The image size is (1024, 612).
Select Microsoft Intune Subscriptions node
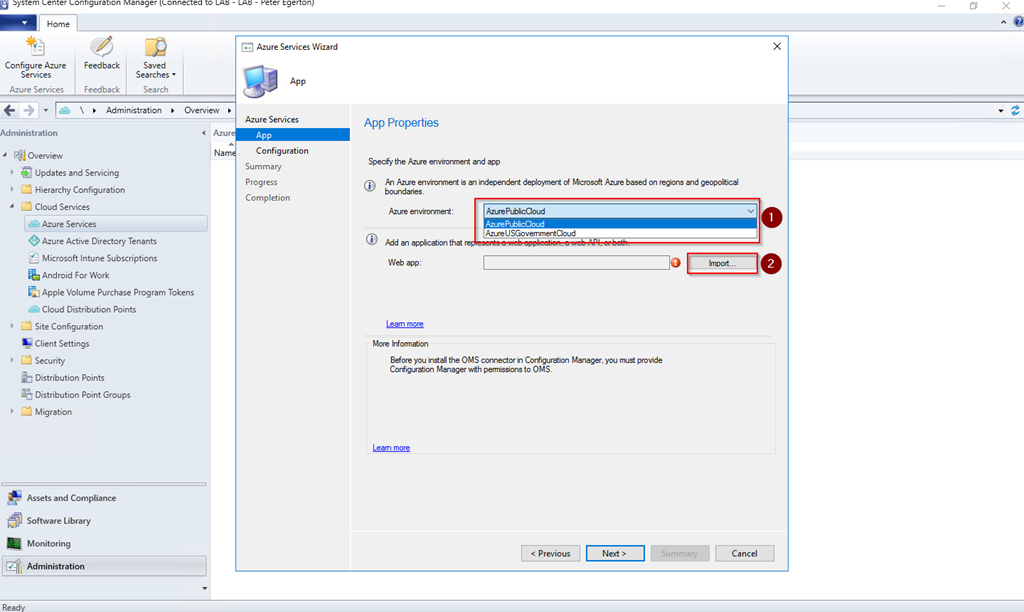(x=98, y=258)
